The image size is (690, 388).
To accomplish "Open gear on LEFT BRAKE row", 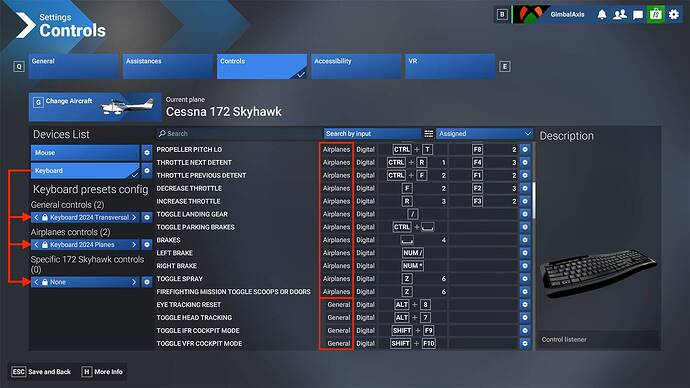I will pyautogui.click(x=525, y=253).
